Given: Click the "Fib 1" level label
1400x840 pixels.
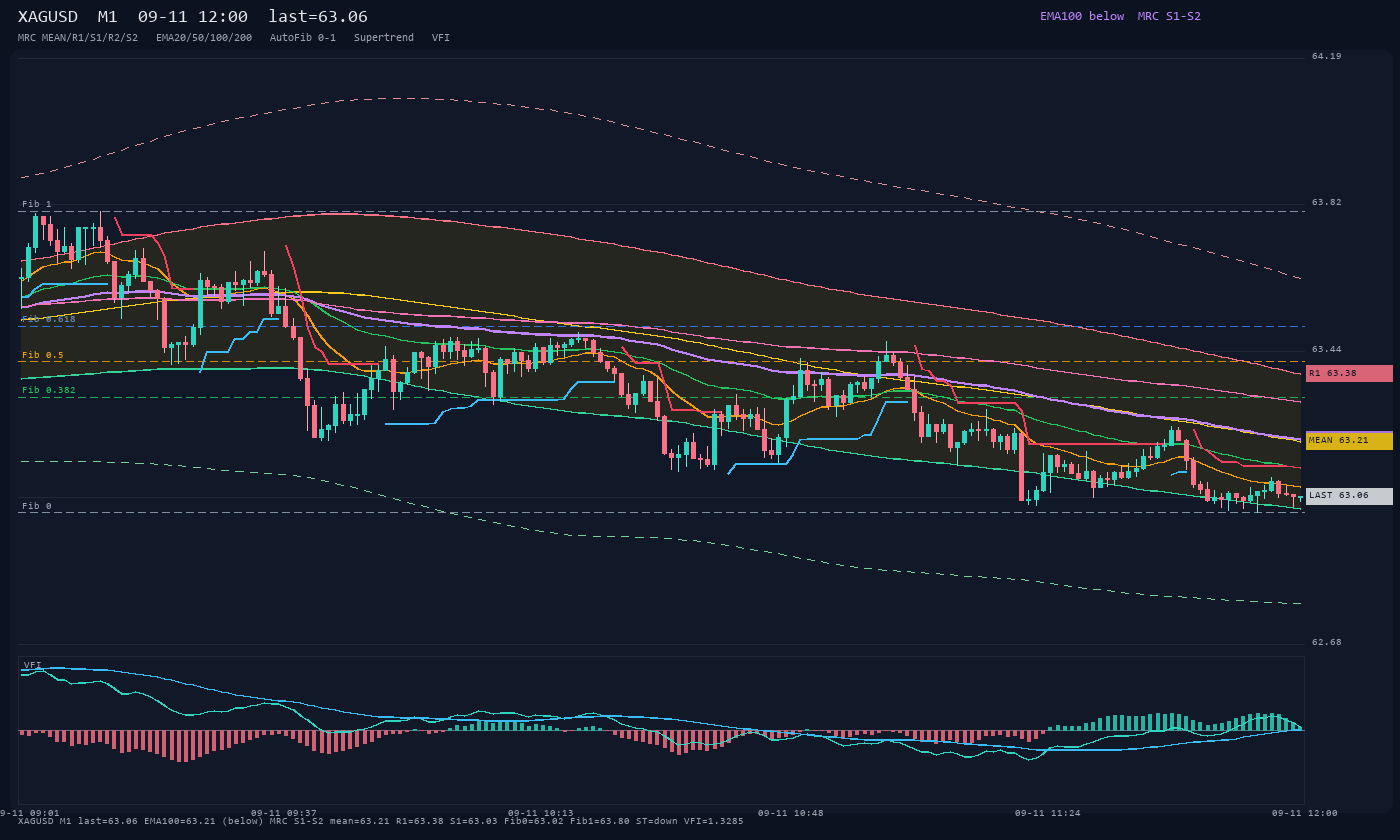Looking at the screenshot, I should 37,204.
